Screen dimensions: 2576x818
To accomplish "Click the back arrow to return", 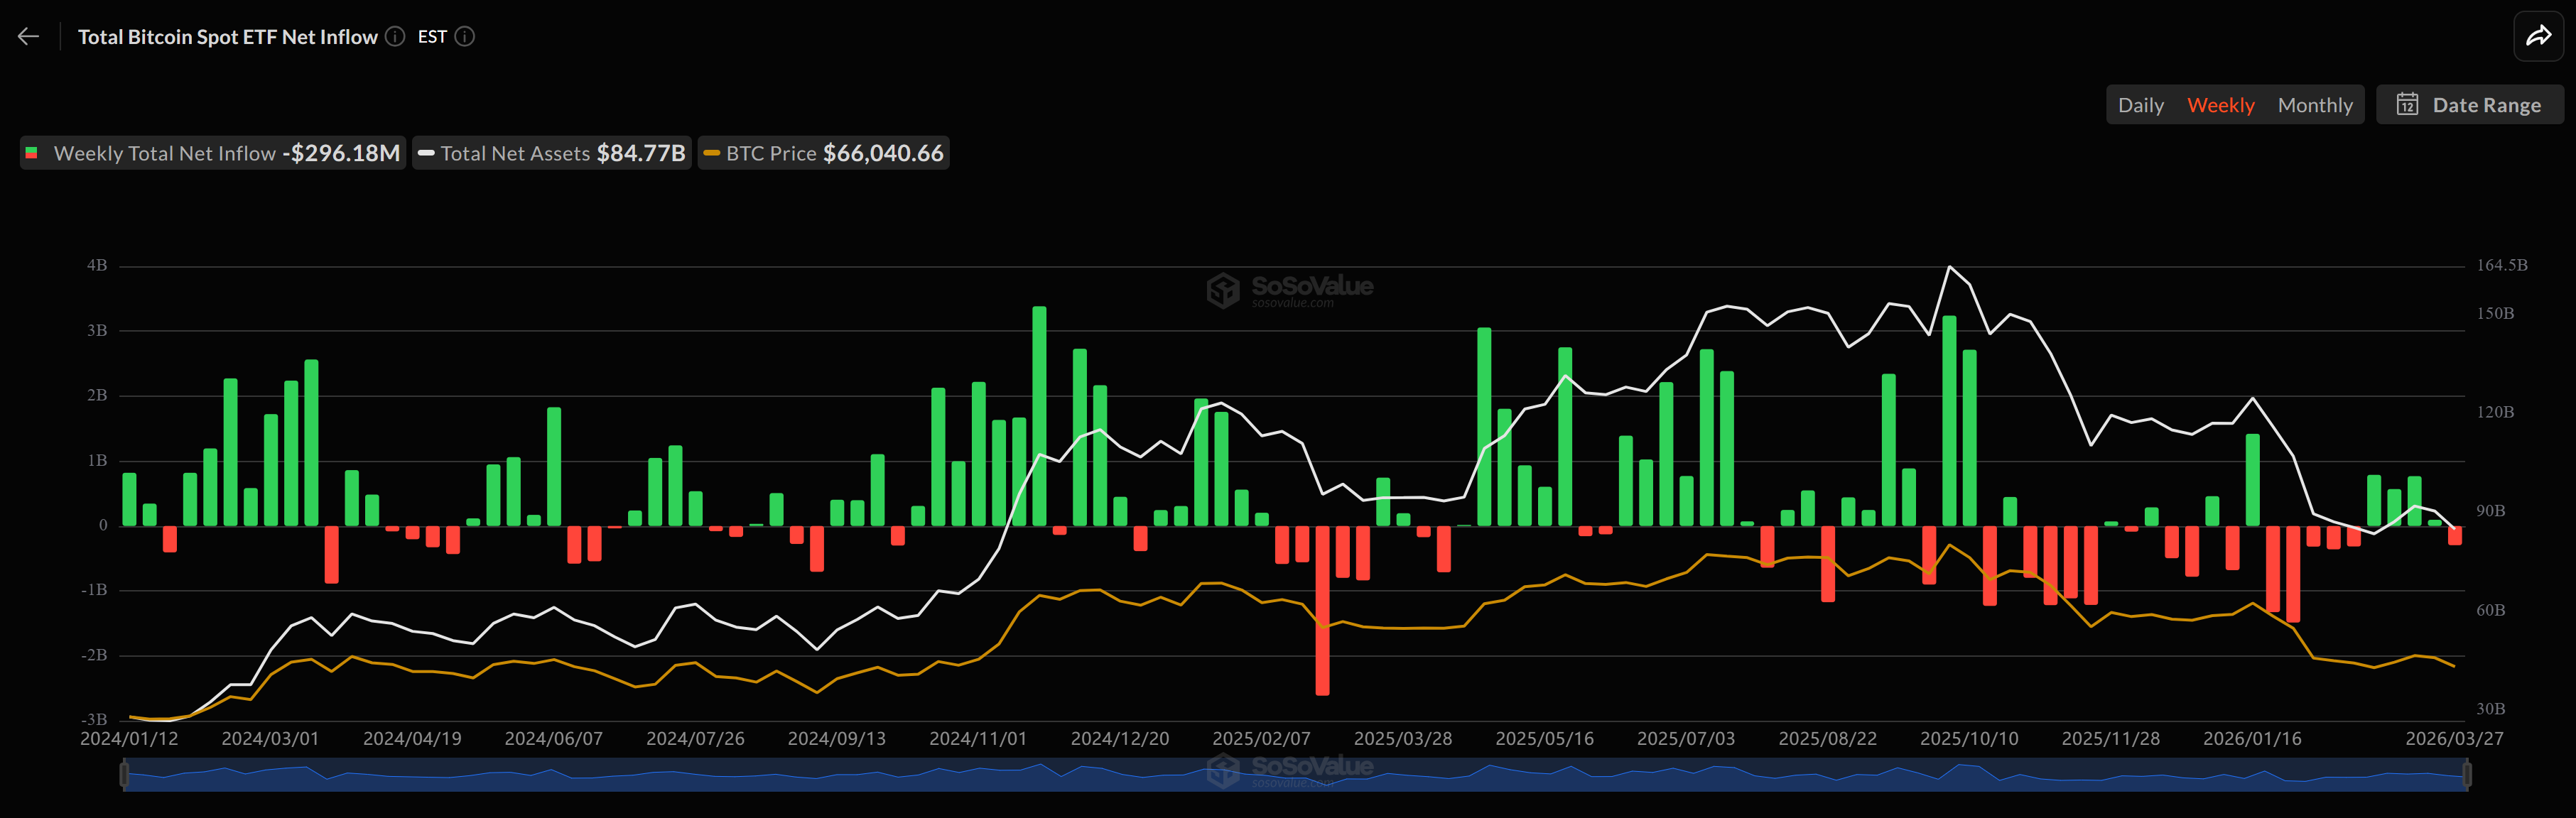I will pos(28,36).
